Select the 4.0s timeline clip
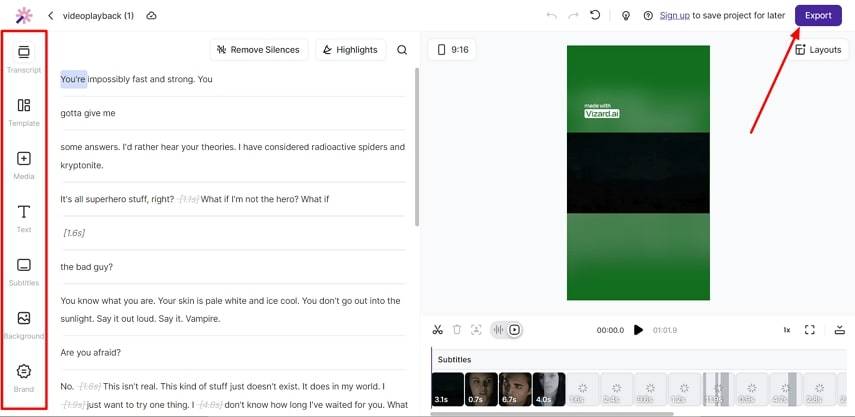 tap(549, 389)
